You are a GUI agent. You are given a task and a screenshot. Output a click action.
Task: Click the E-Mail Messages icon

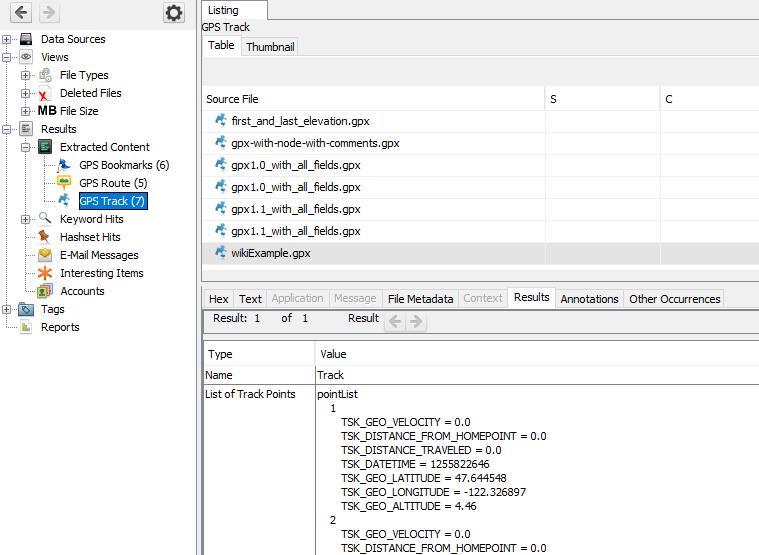(45, 255)
